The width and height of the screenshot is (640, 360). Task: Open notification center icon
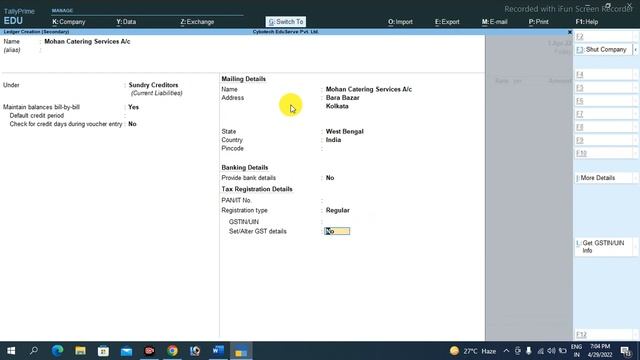click(626, 351)
